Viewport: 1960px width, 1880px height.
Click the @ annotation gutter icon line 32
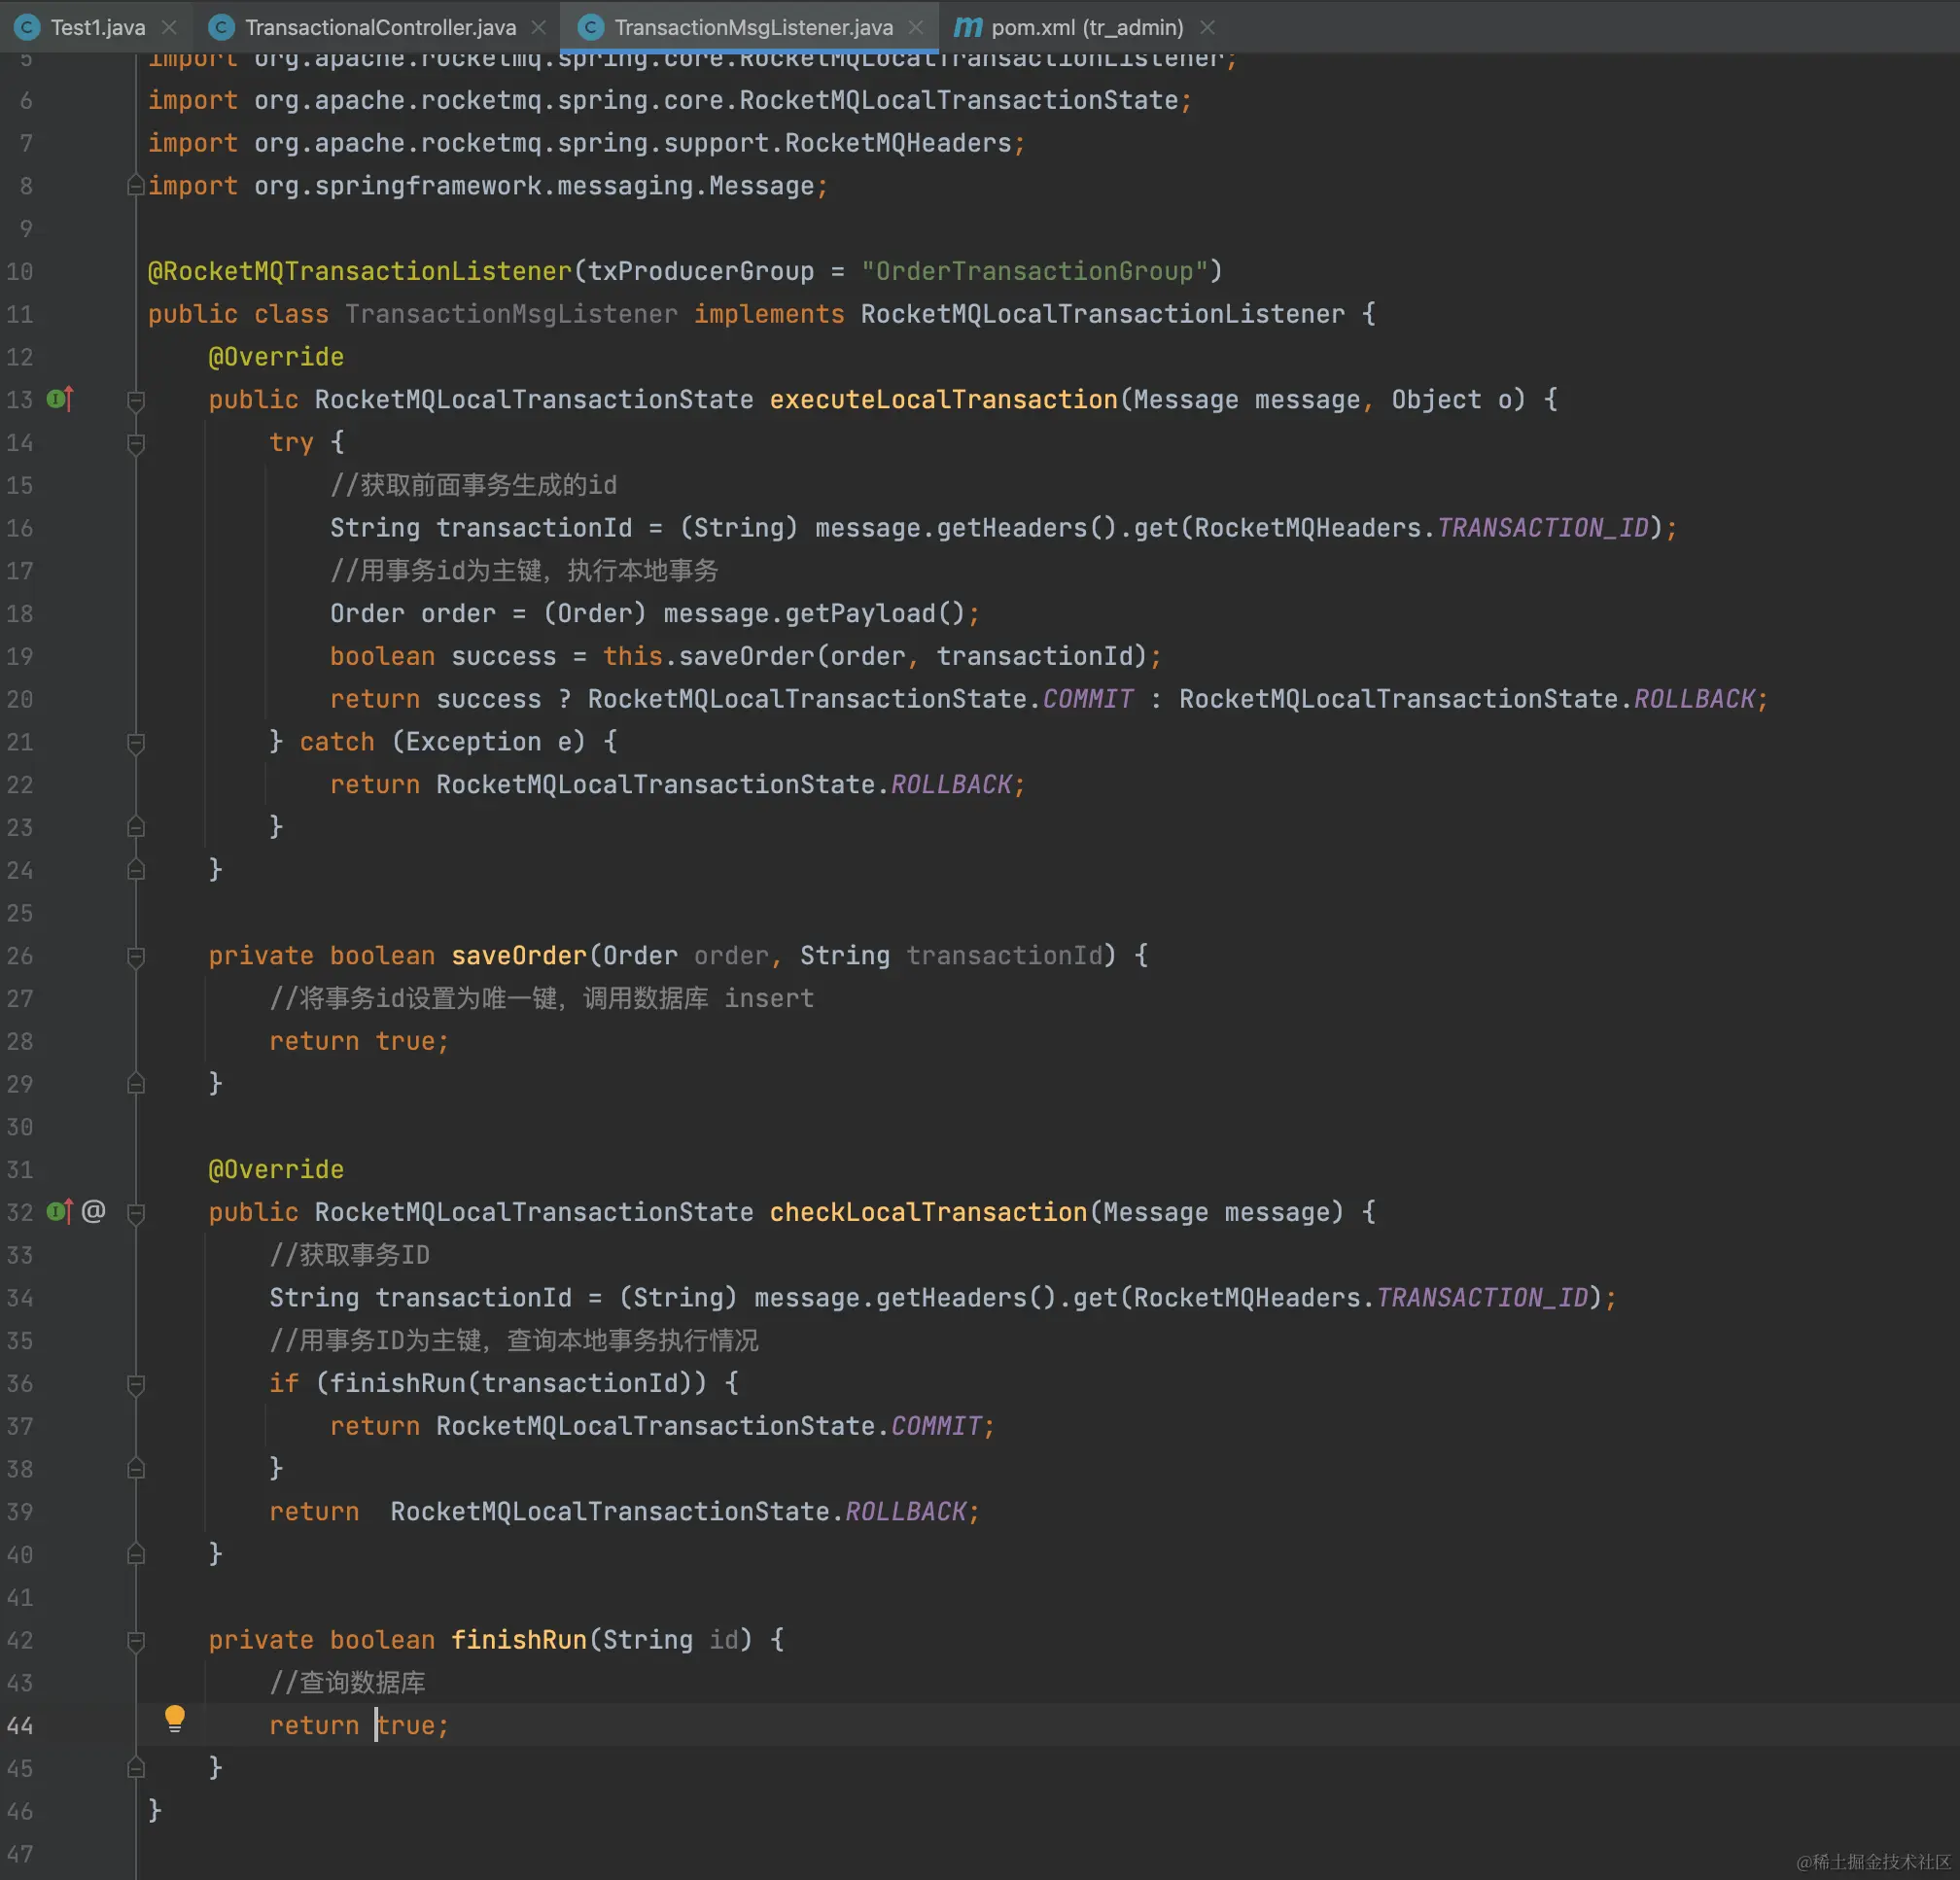click(94, 1212)
